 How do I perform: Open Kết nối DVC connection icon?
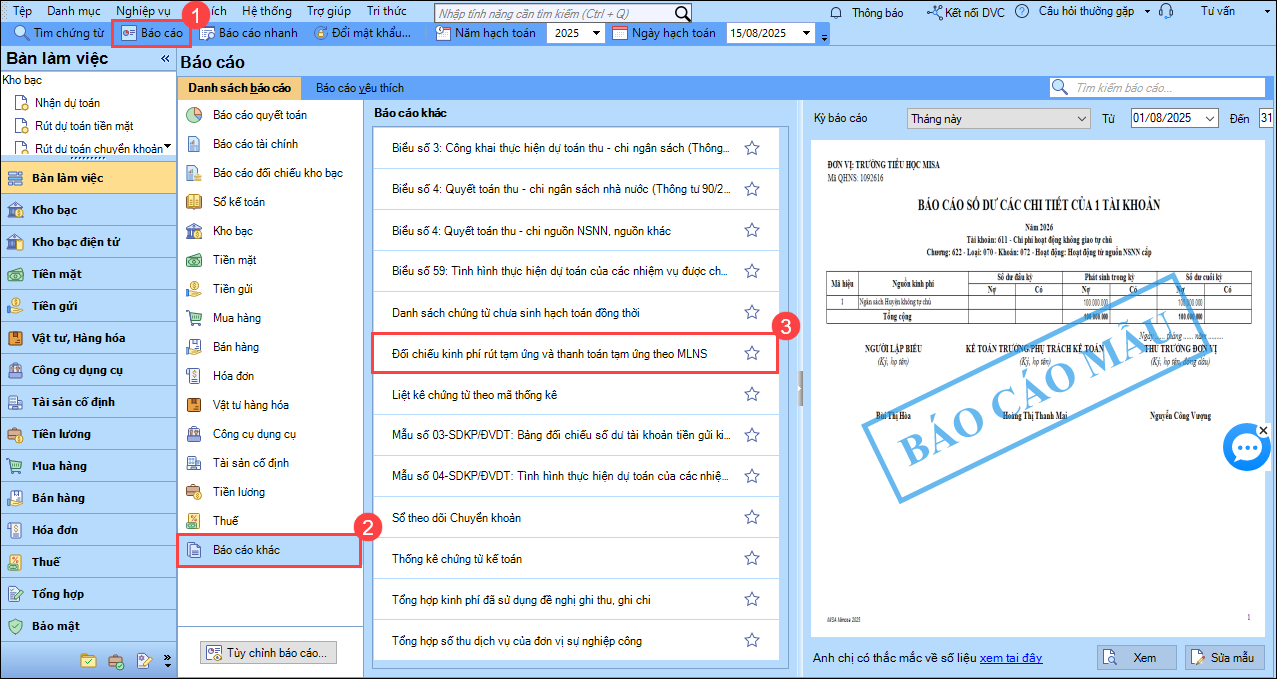coord(936,12)
